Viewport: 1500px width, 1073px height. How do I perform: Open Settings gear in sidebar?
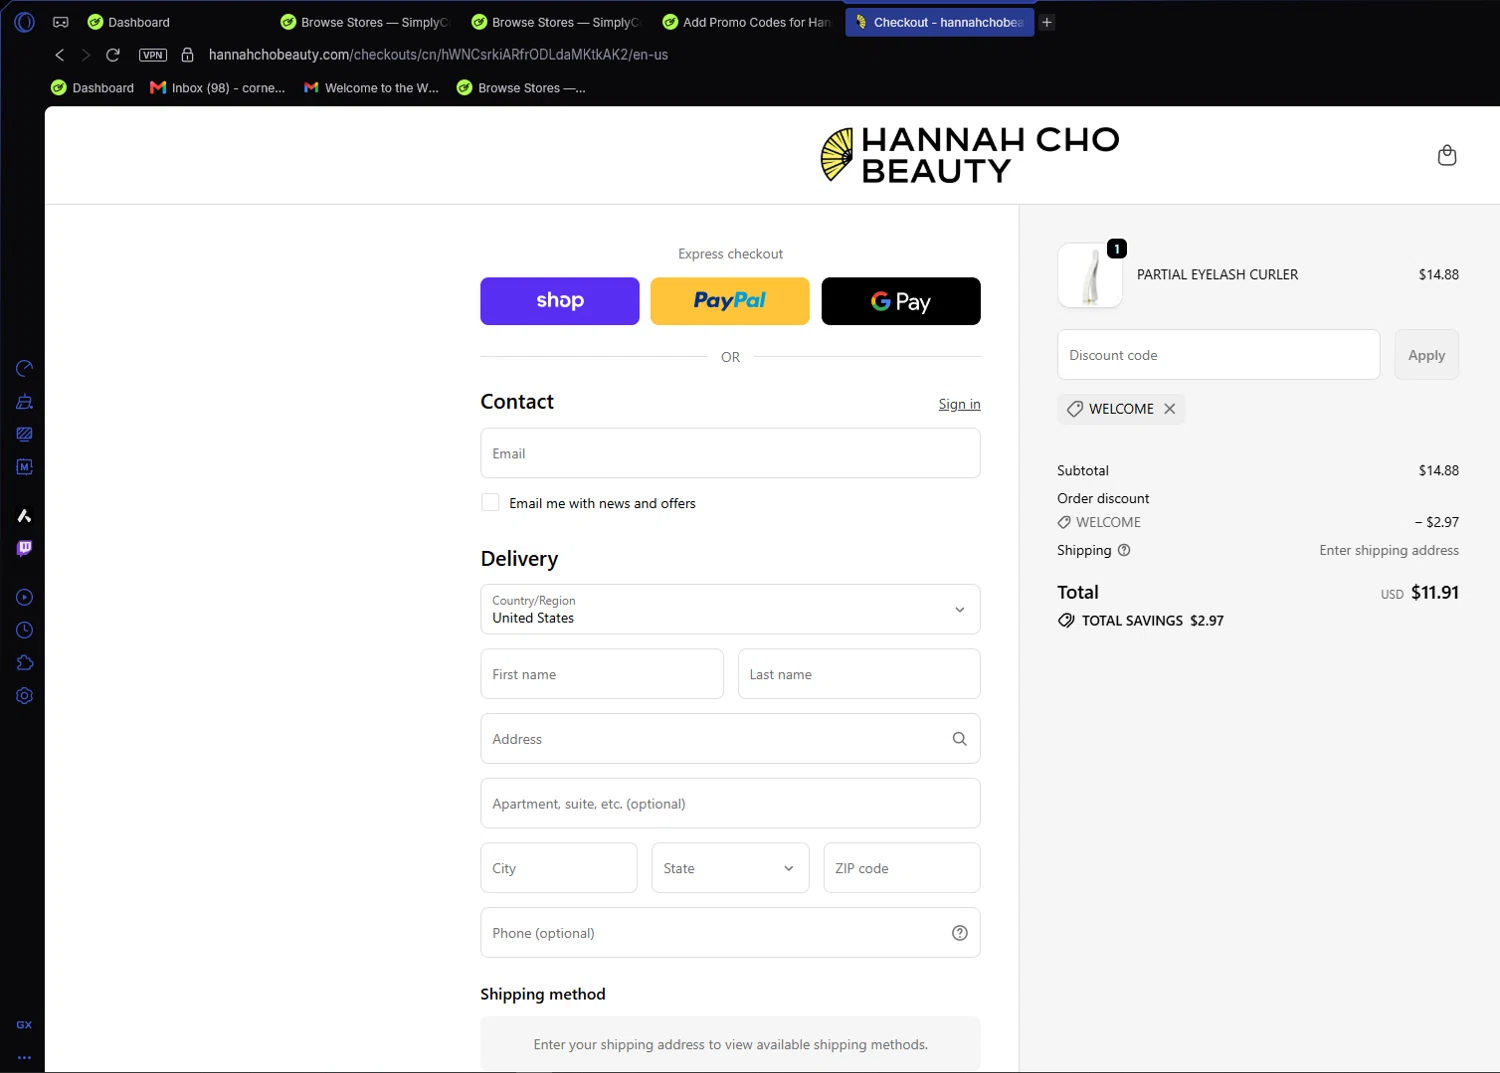25,696
